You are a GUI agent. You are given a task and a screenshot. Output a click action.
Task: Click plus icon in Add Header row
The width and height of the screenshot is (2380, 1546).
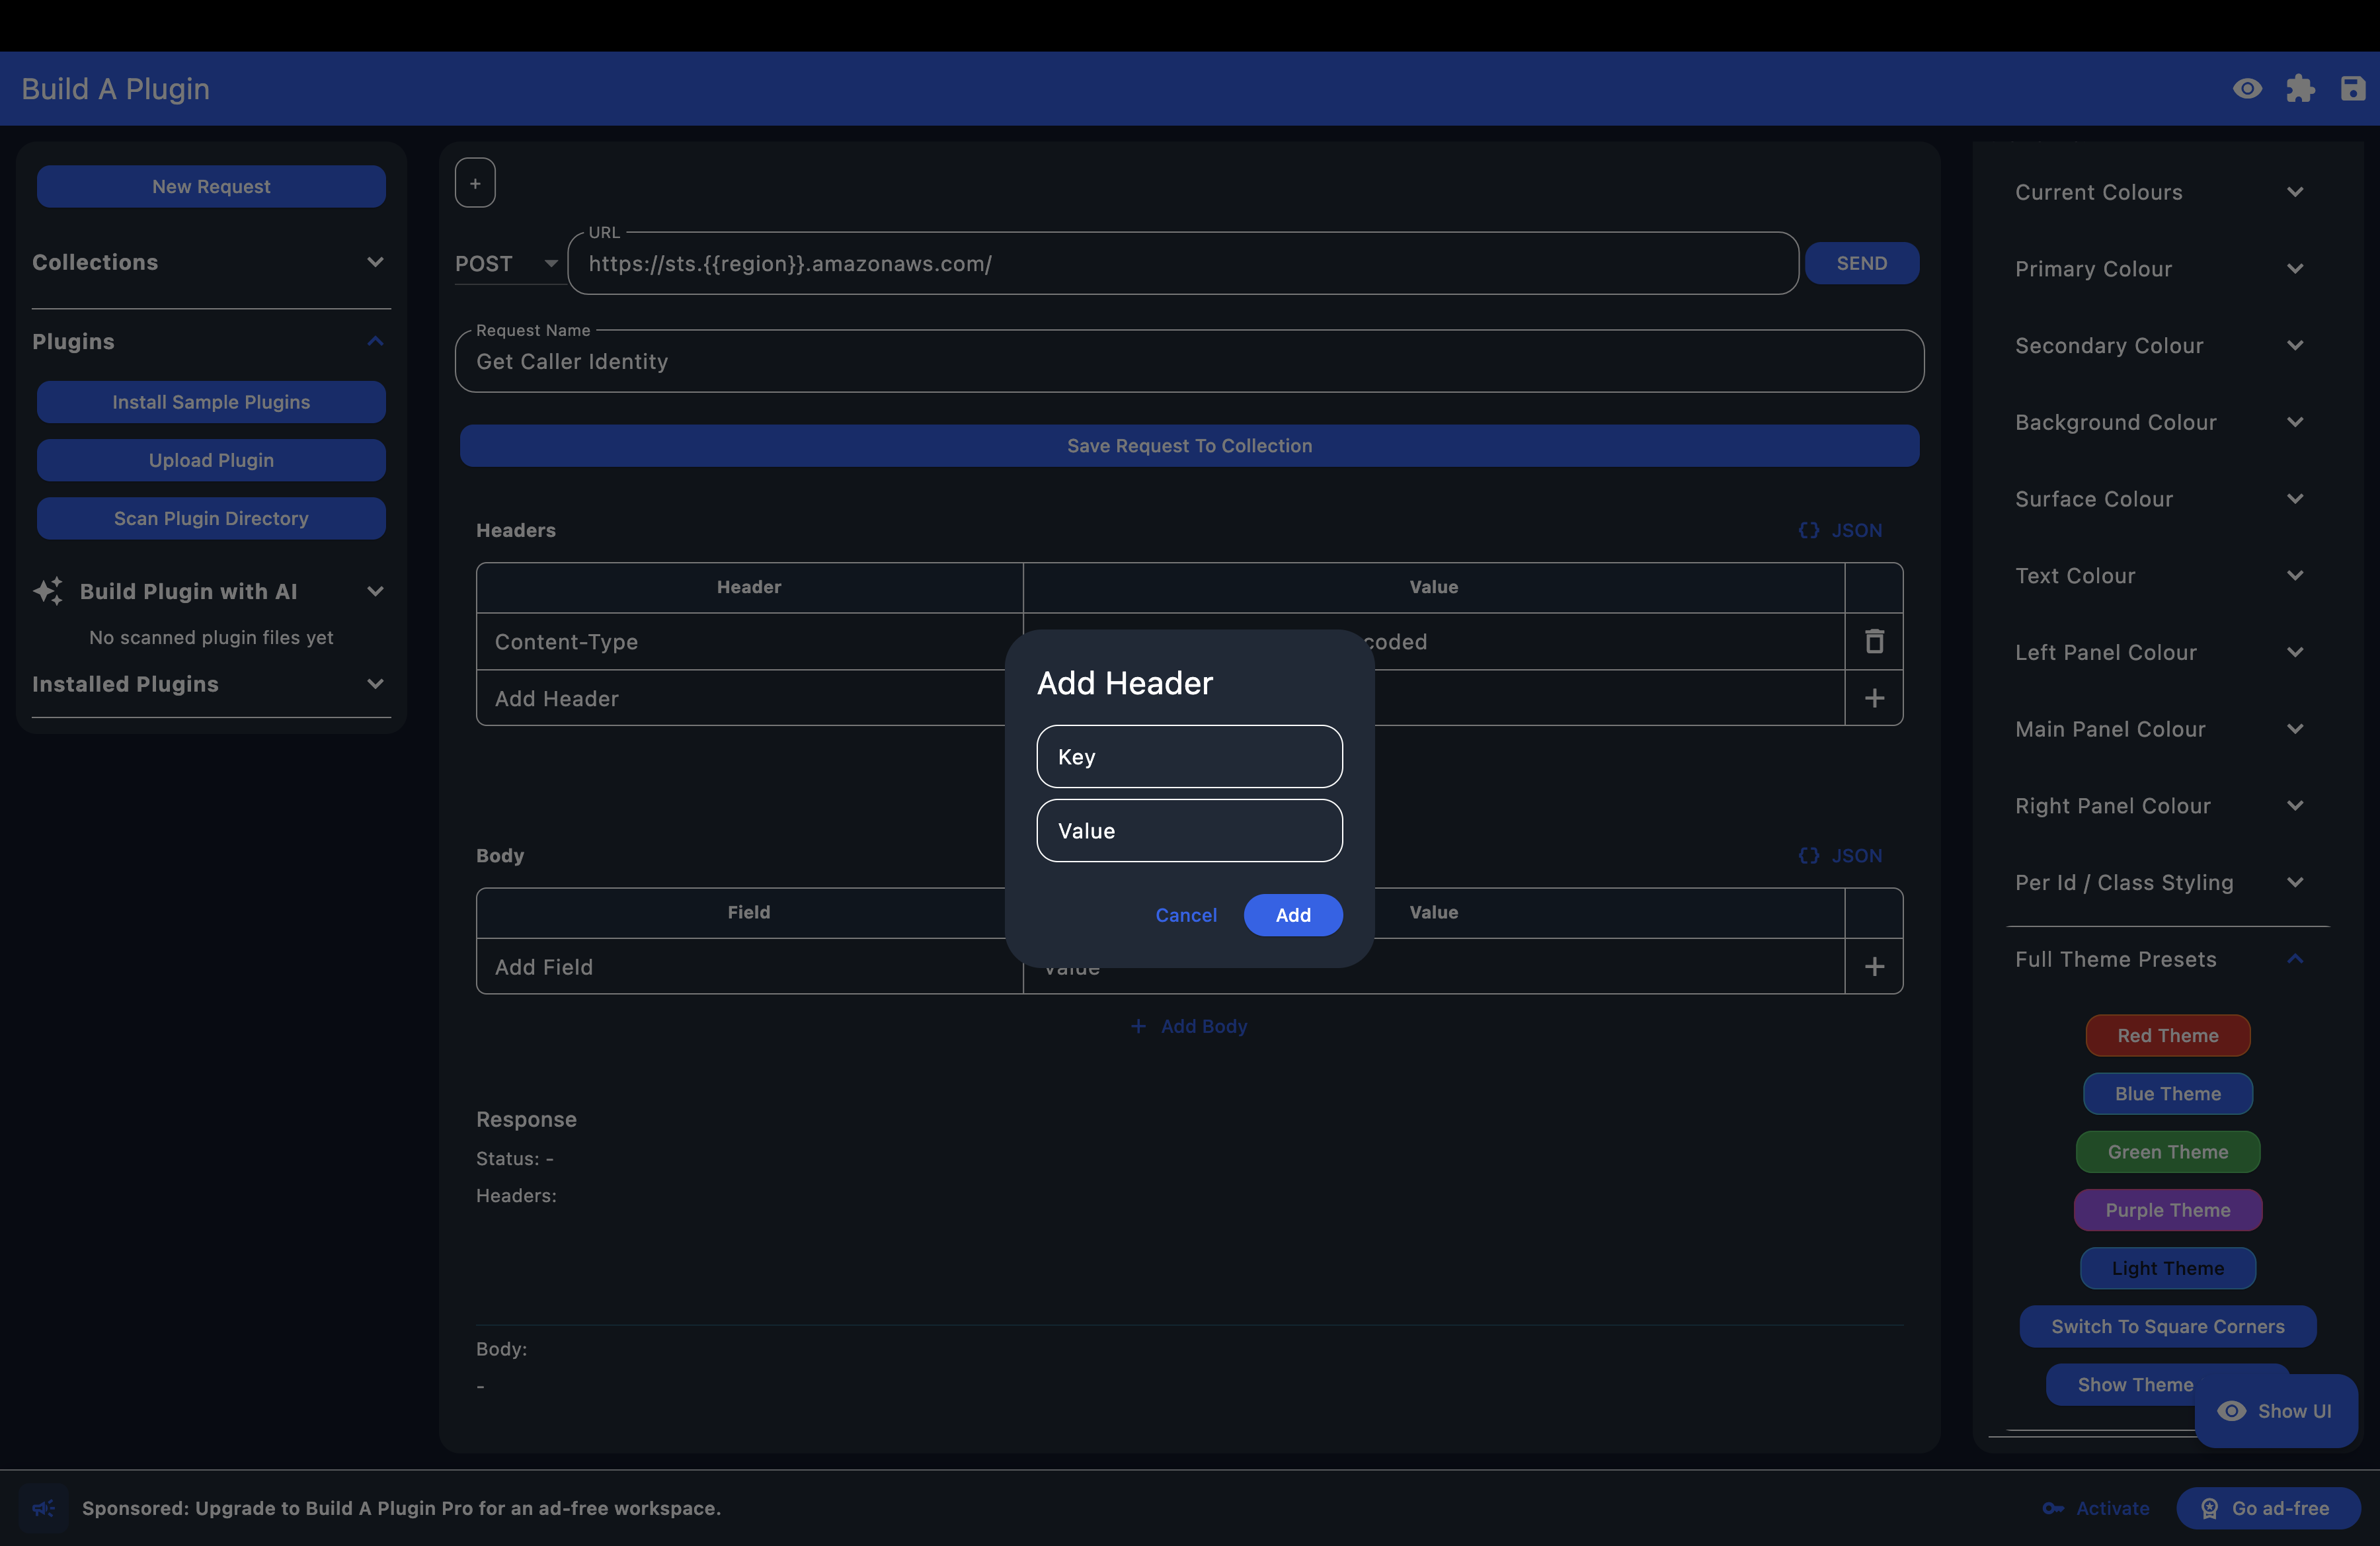[x=1874, y=698]
